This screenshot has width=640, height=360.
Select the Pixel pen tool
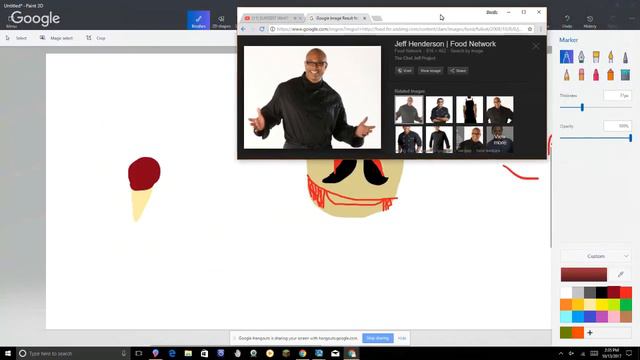pyautogui.click(x=625, y=57)
